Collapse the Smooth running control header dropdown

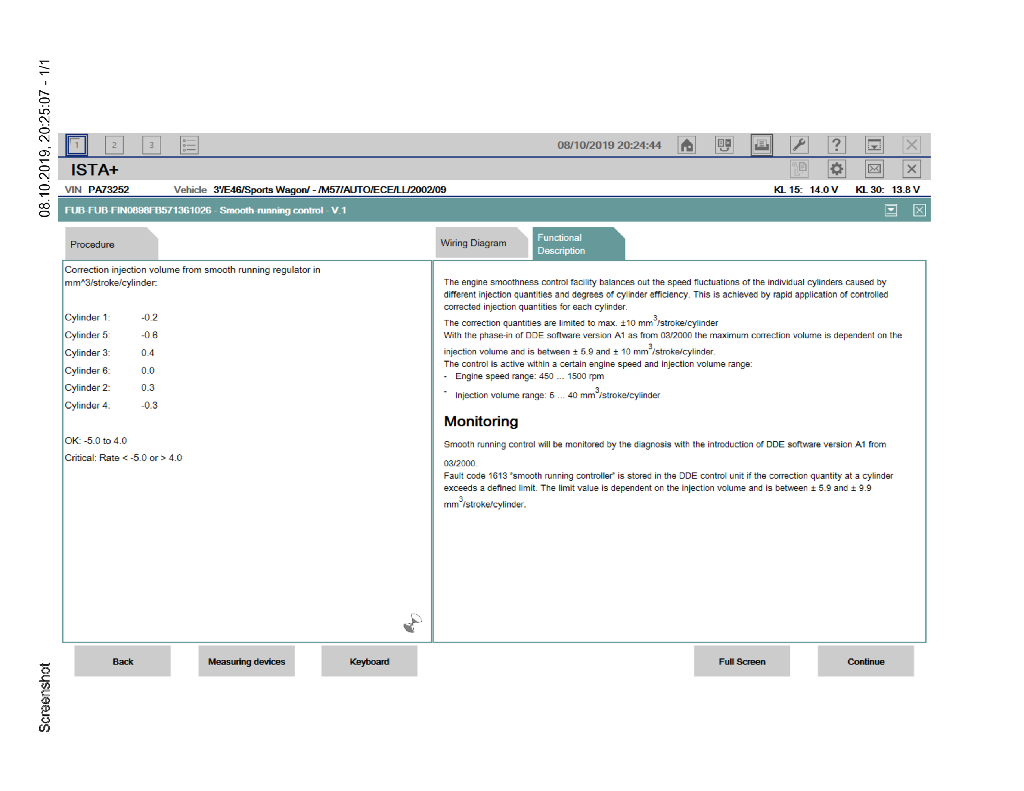891,210
